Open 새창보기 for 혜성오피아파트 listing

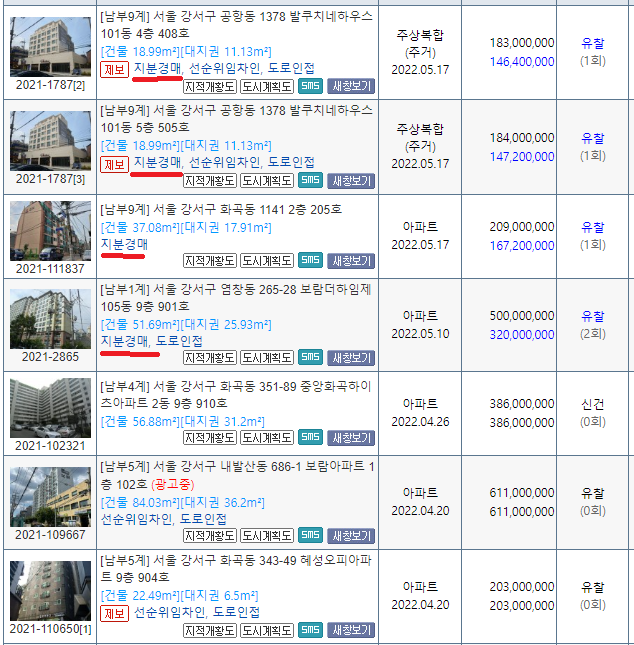click(351, 630)
